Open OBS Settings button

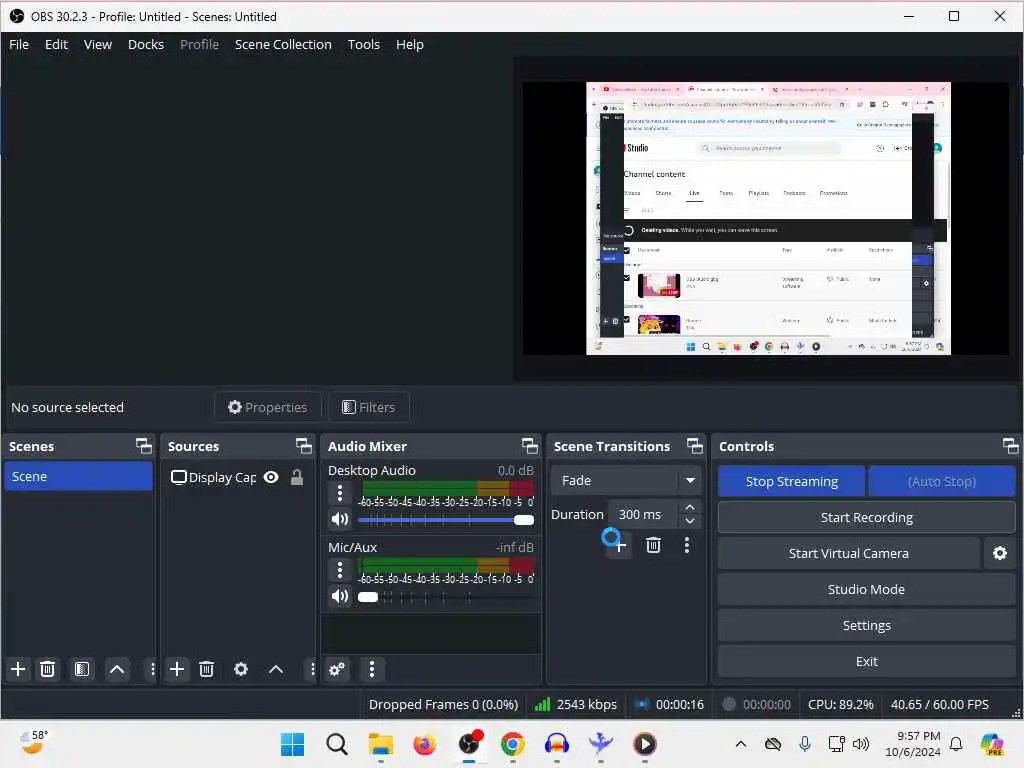pyautogui.click(x=867, y=625)
